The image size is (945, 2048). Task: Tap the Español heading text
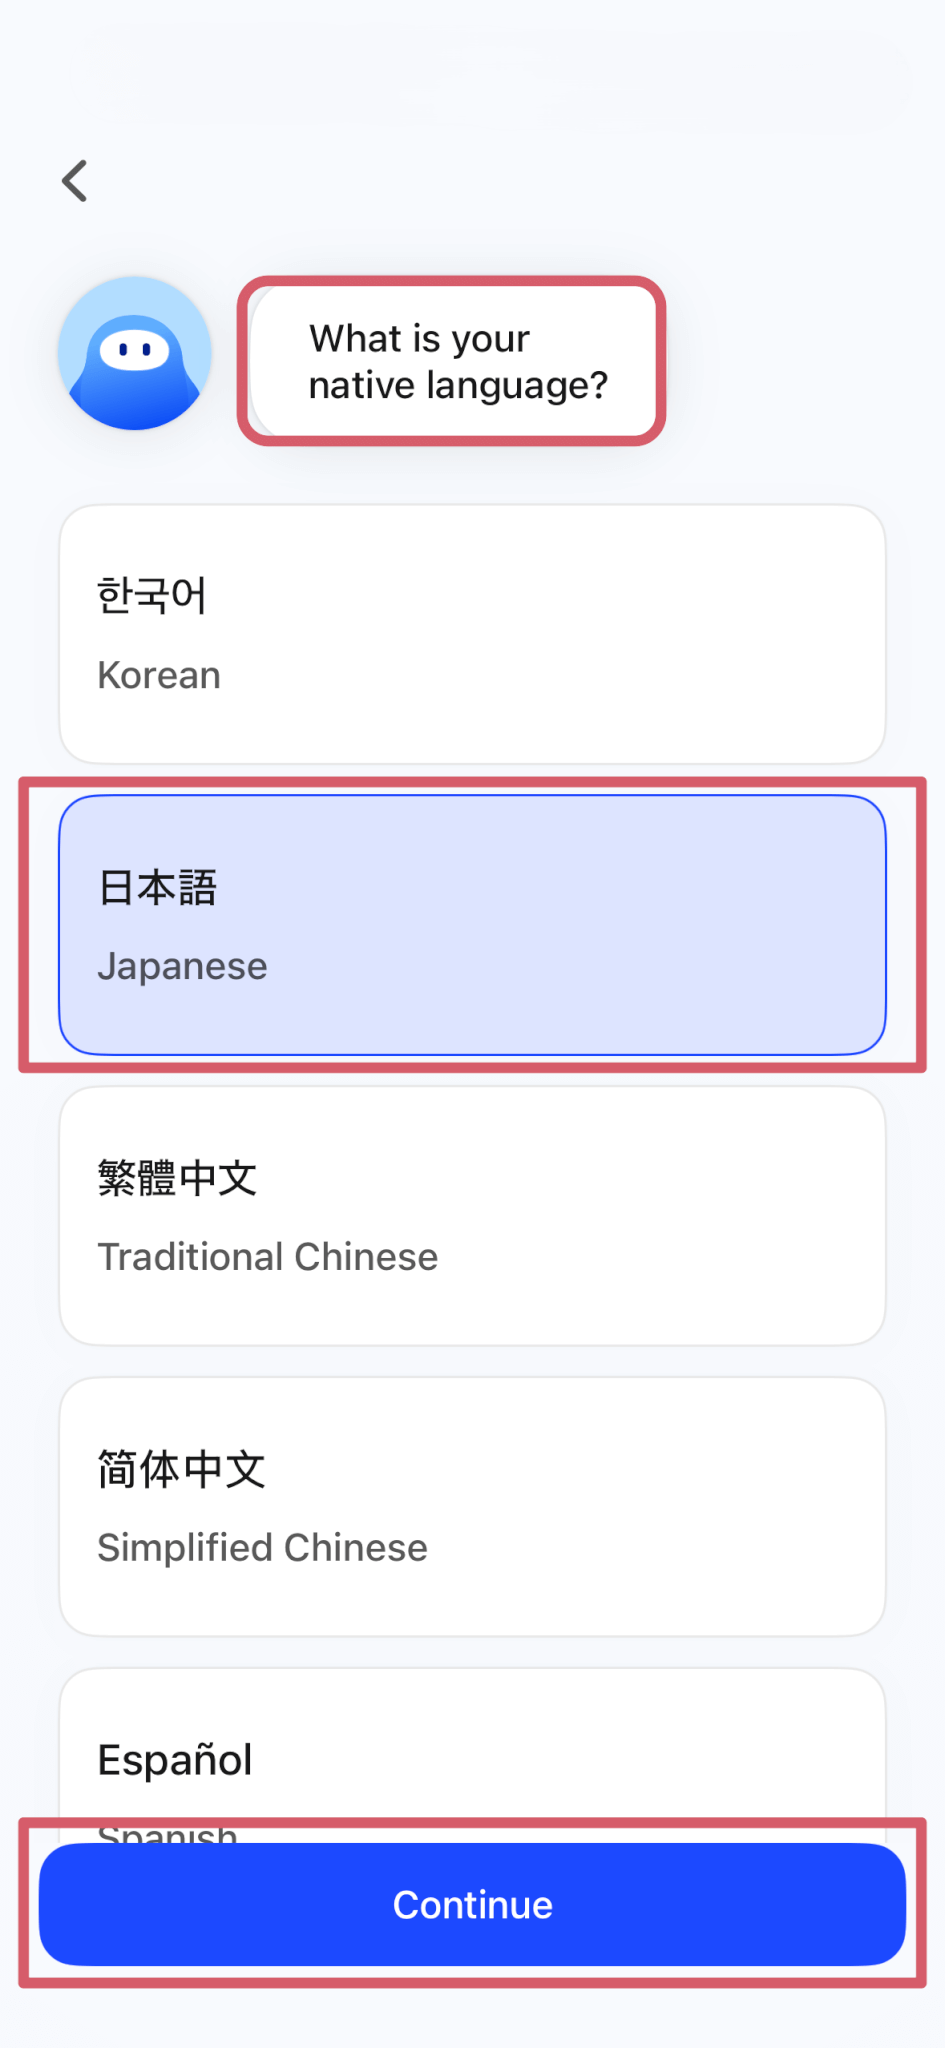pos(175,1760)
